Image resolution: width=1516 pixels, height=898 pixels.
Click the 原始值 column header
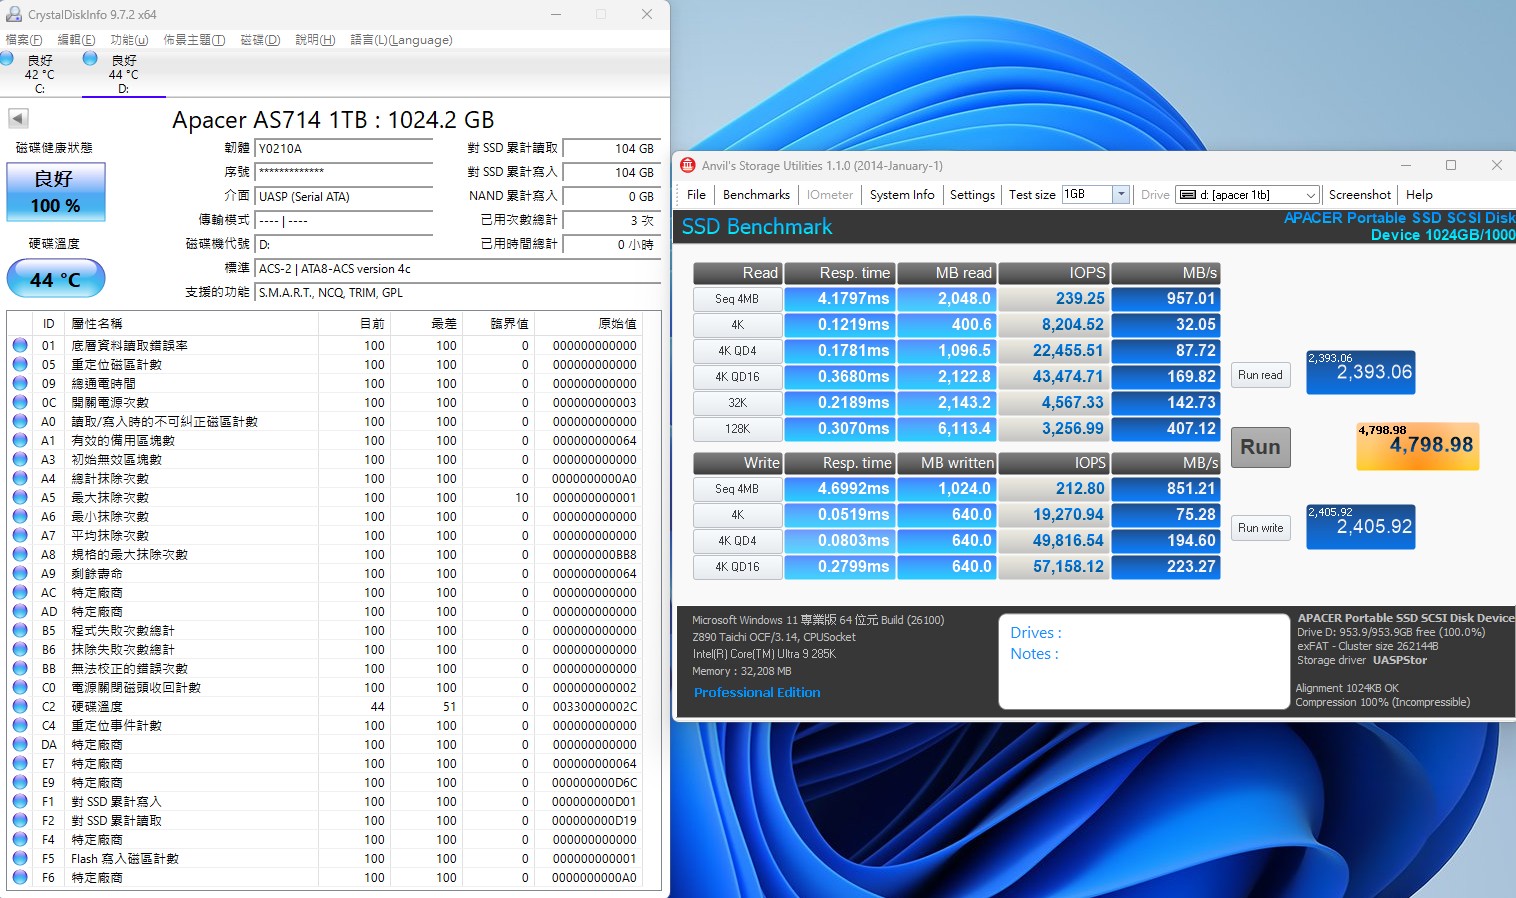coord(617,323)
